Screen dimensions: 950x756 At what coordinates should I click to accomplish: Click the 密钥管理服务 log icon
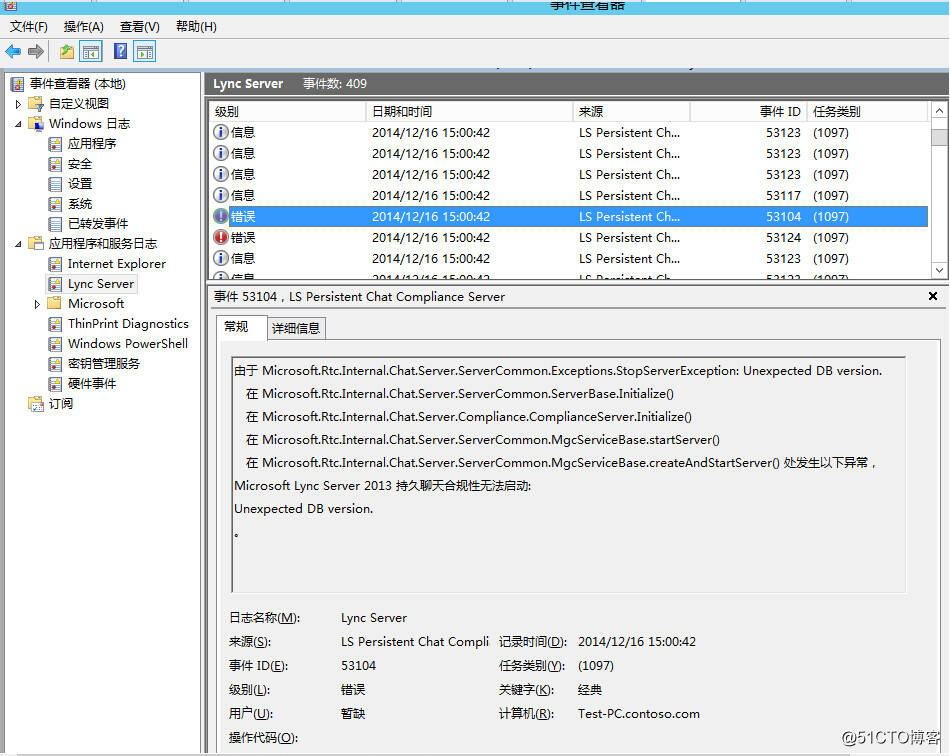click(x=55, y=363)
